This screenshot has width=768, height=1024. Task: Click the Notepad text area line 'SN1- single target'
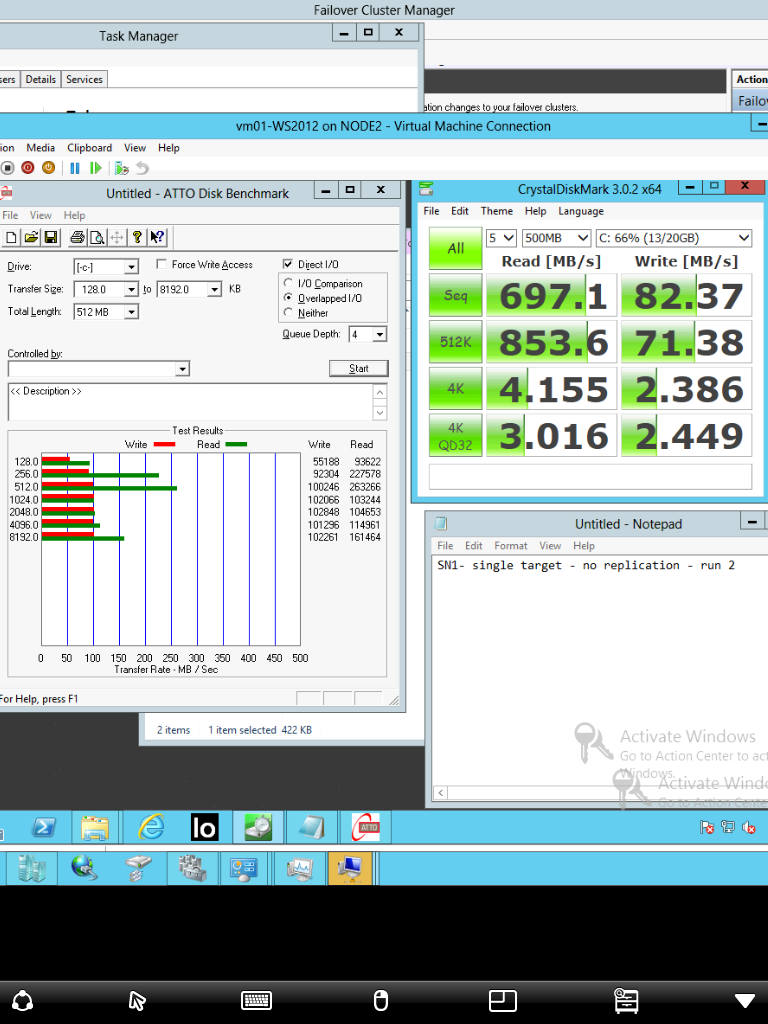pos(586,565)
